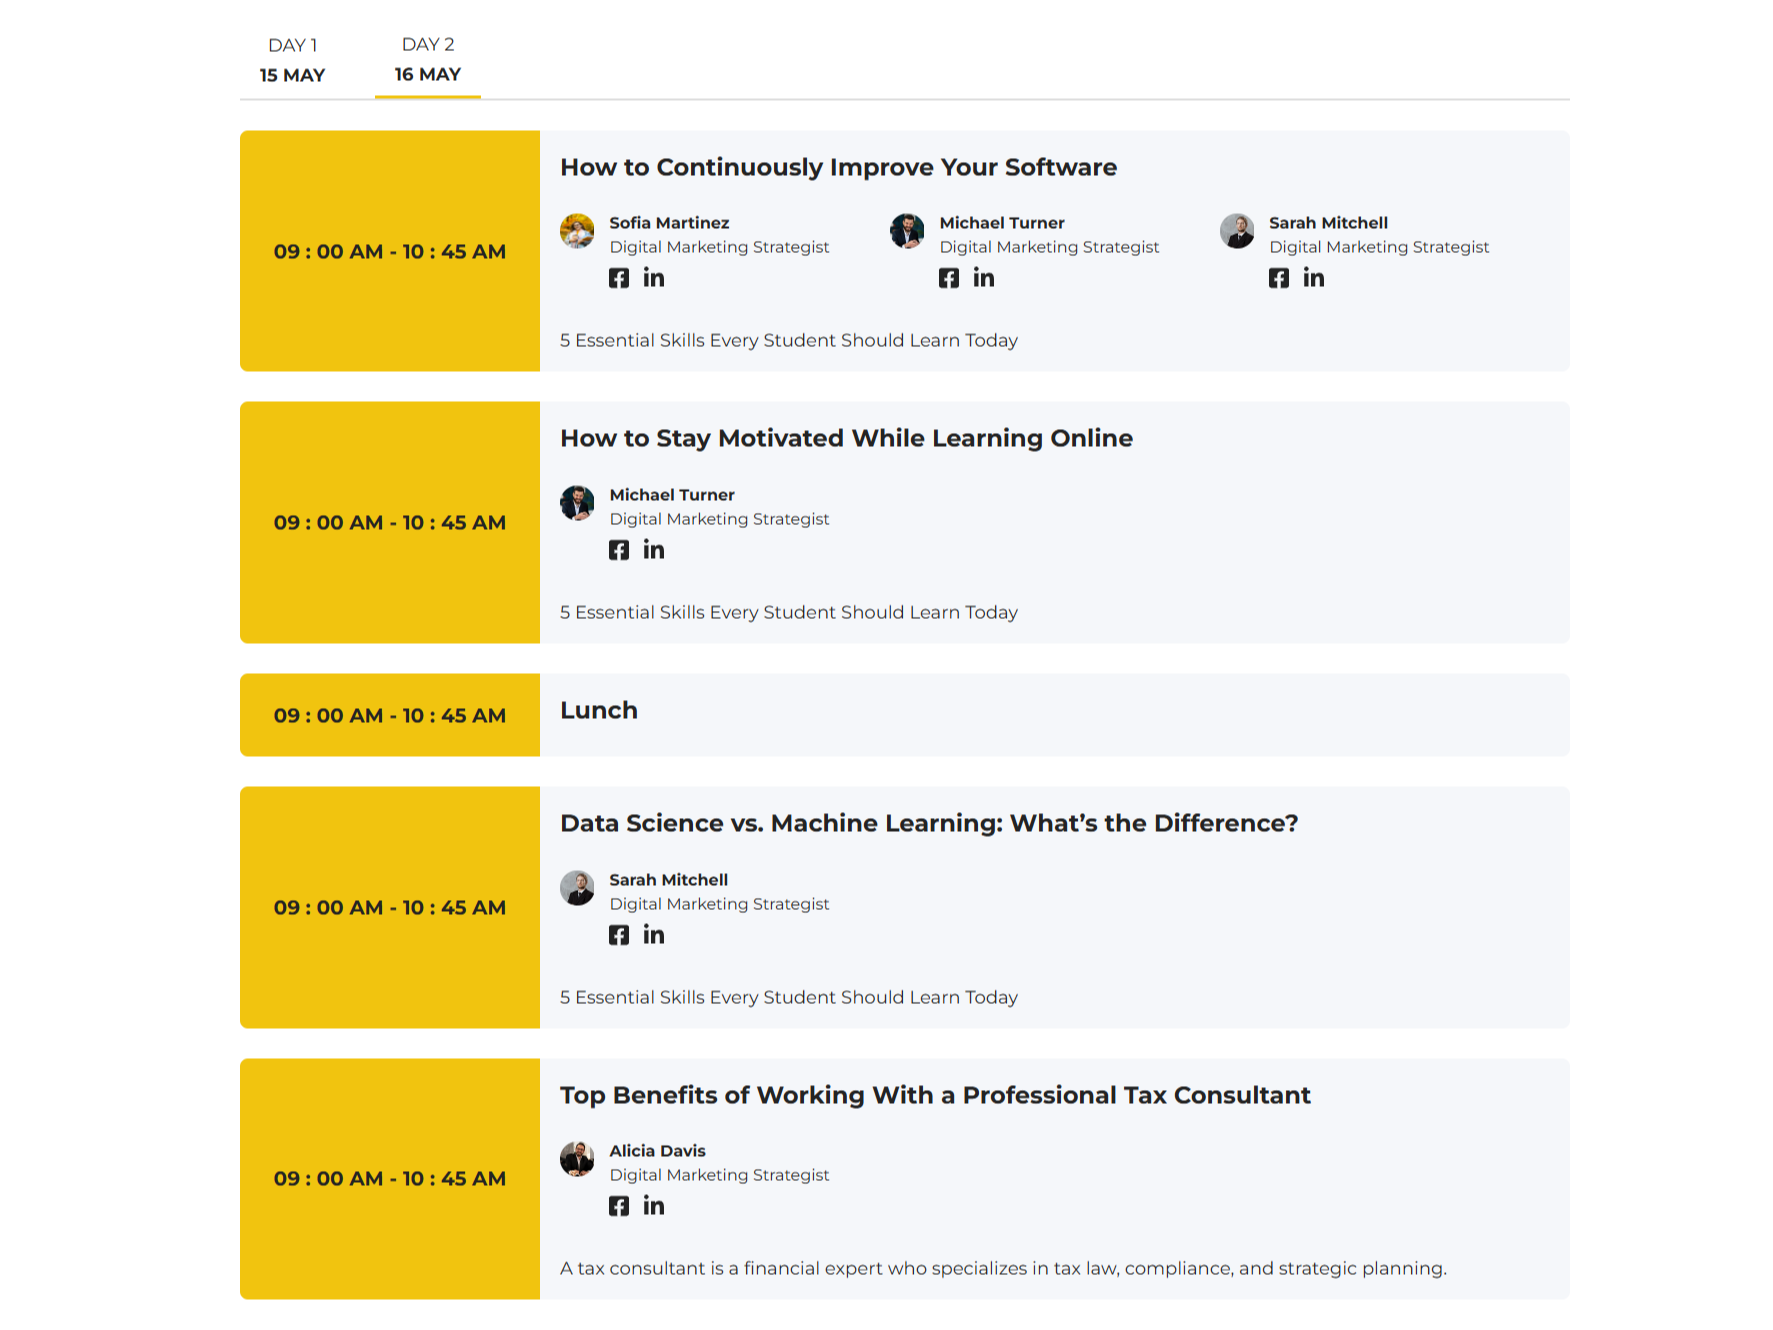Click Sarah Mitchell's avatar in Data Science session
Screen dimensions: 1773x1330
577,888
